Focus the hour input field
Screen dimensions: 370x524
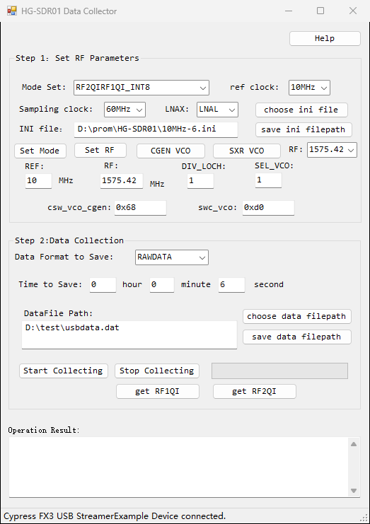point(103,285)
